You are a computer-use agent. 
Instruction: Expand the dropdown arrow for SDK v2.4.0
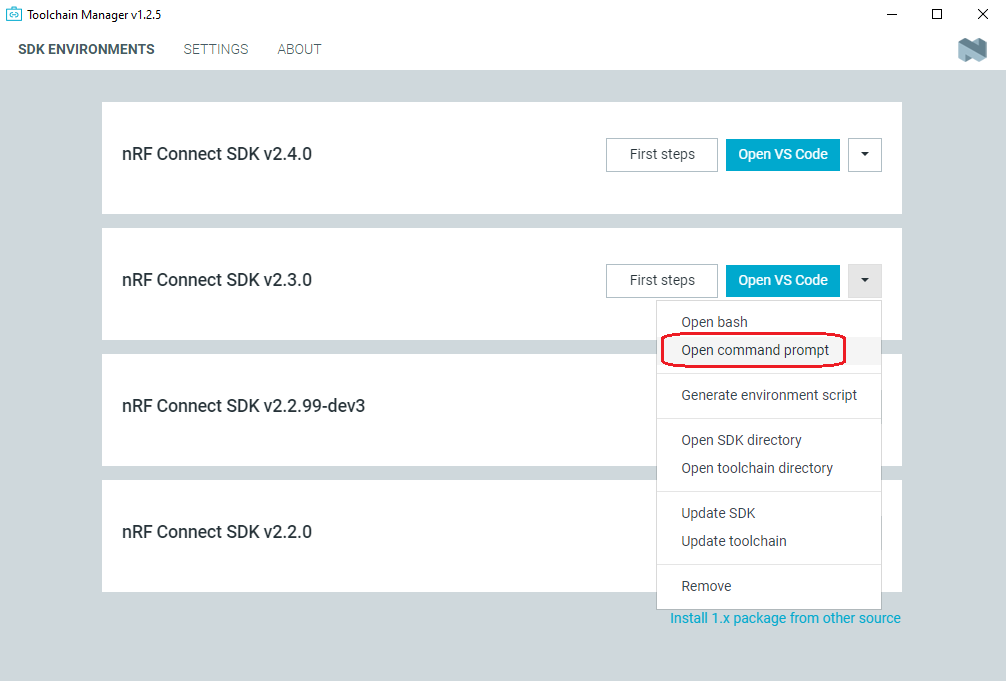point(865,155)
